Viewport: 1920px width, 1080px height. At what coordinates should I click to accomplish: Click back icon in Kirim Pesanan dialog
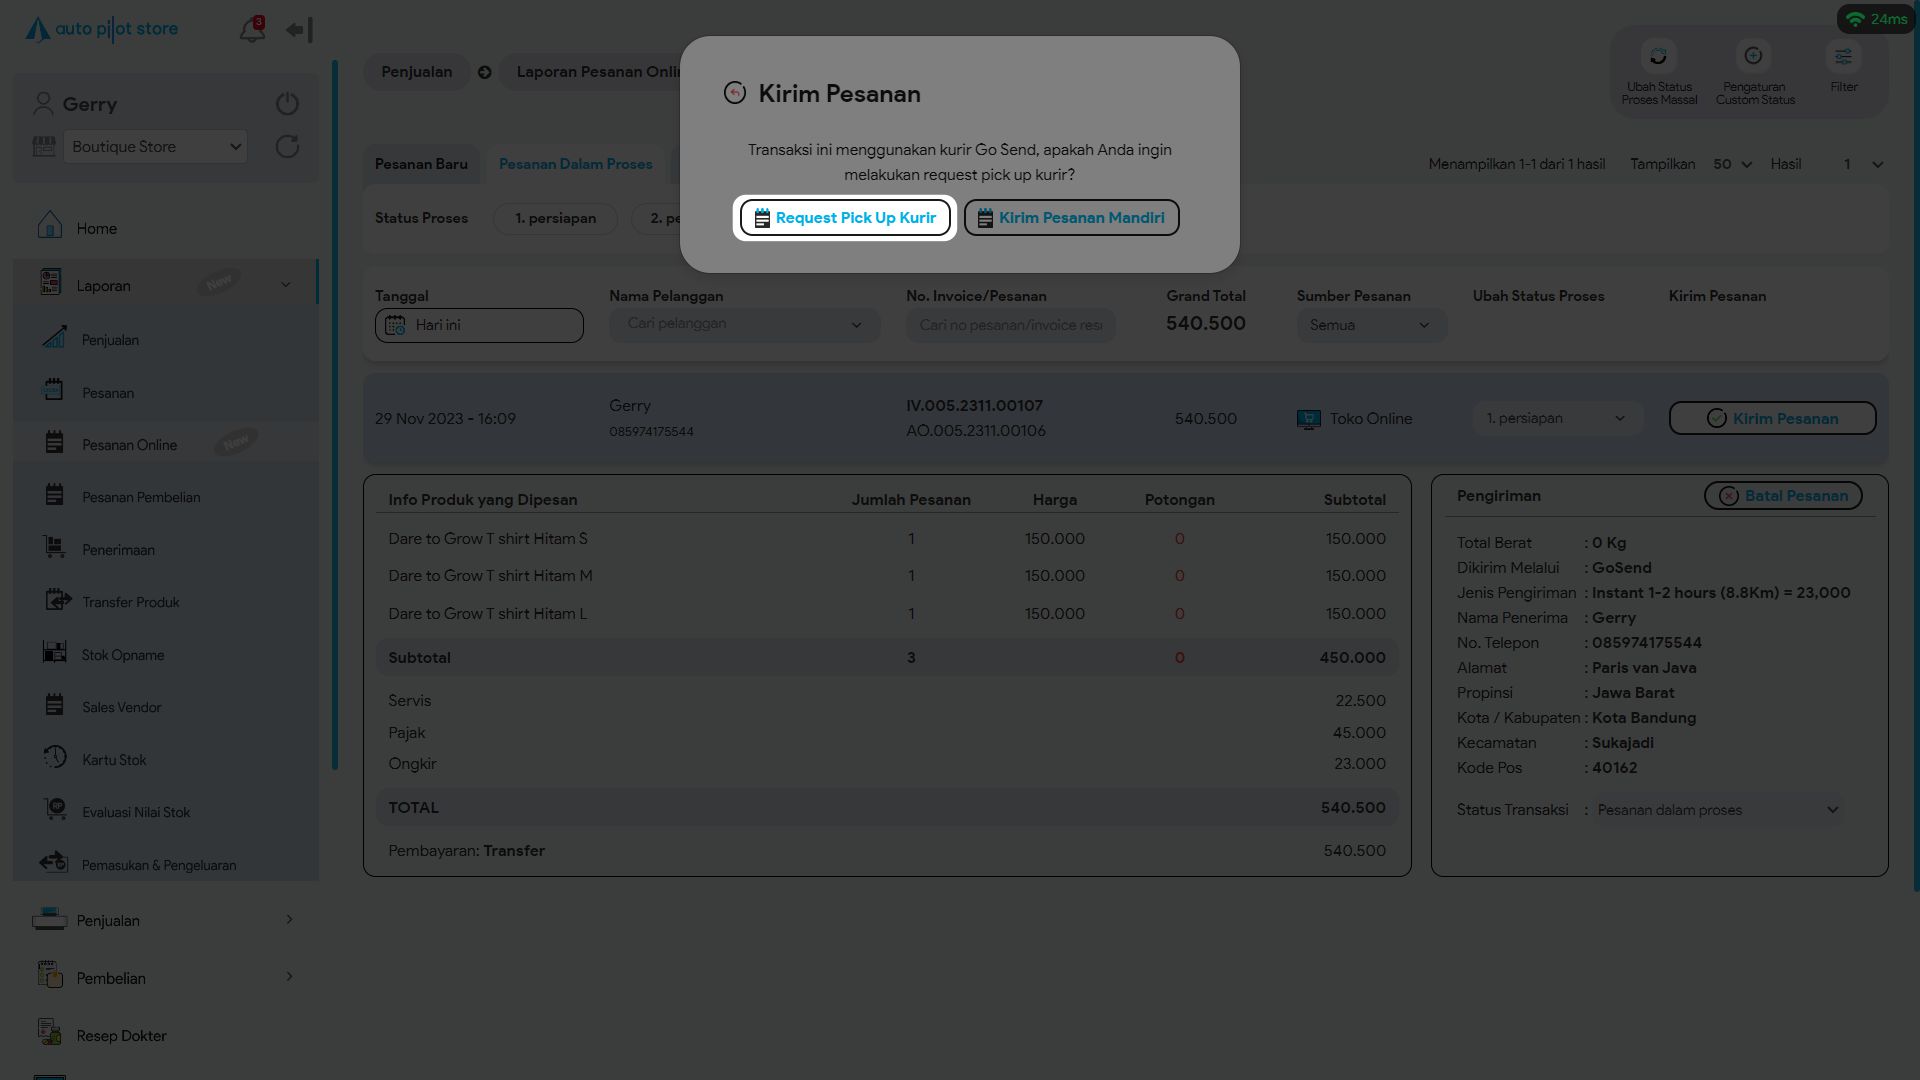pos(735,93)
